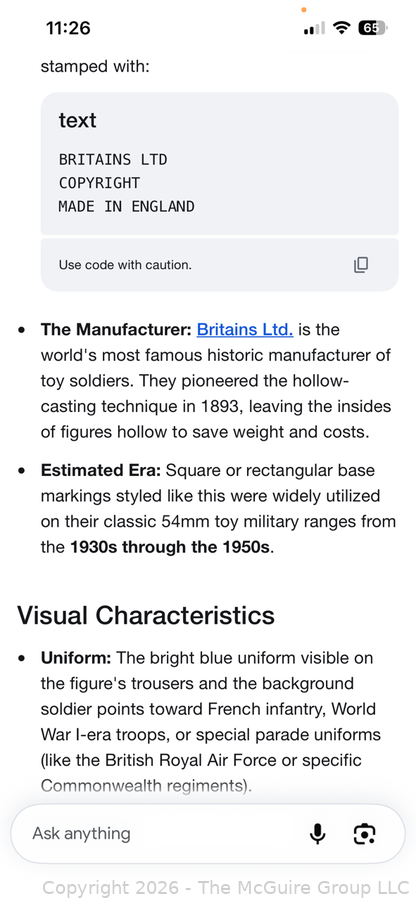Open the camera lens search icon
The image size is (416, 900).
pos(365,833)
